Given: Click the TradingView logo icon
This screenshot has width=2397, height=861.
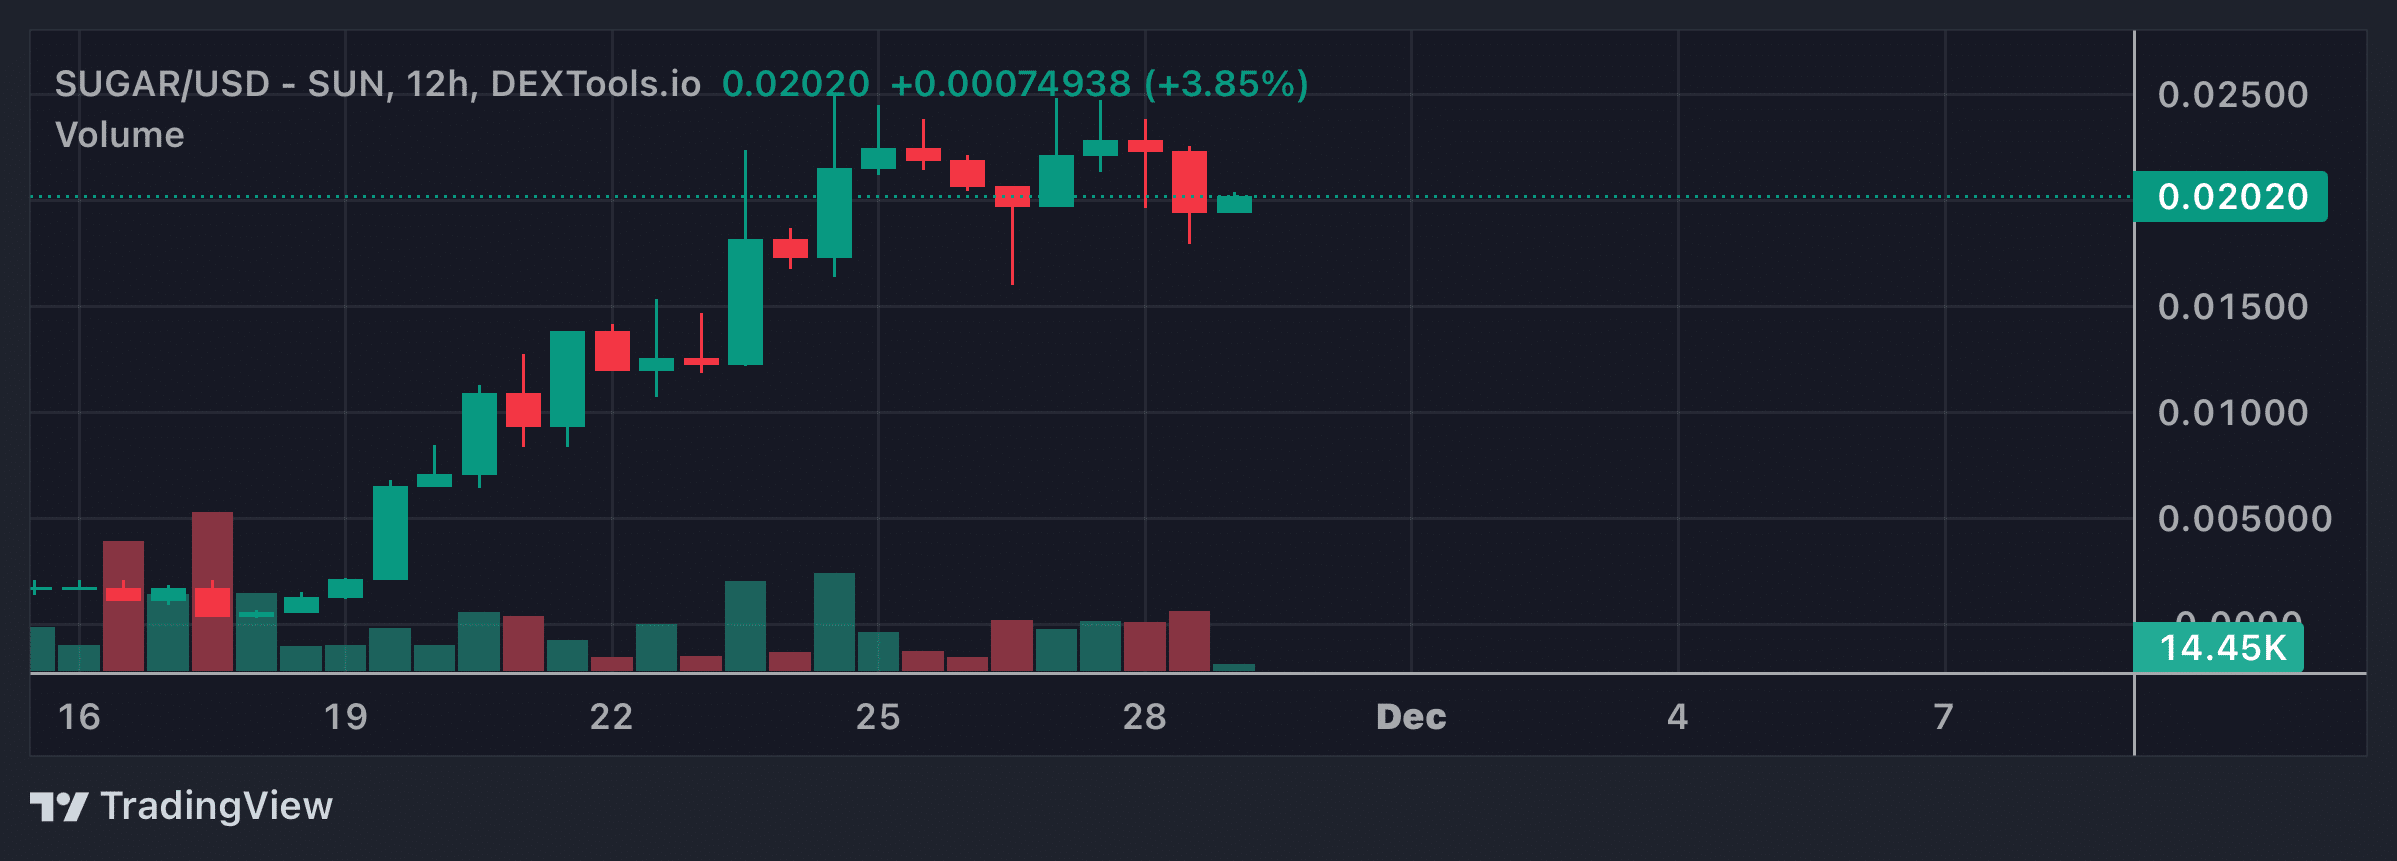Looking at the screenshot, I should tap(59, 806).
